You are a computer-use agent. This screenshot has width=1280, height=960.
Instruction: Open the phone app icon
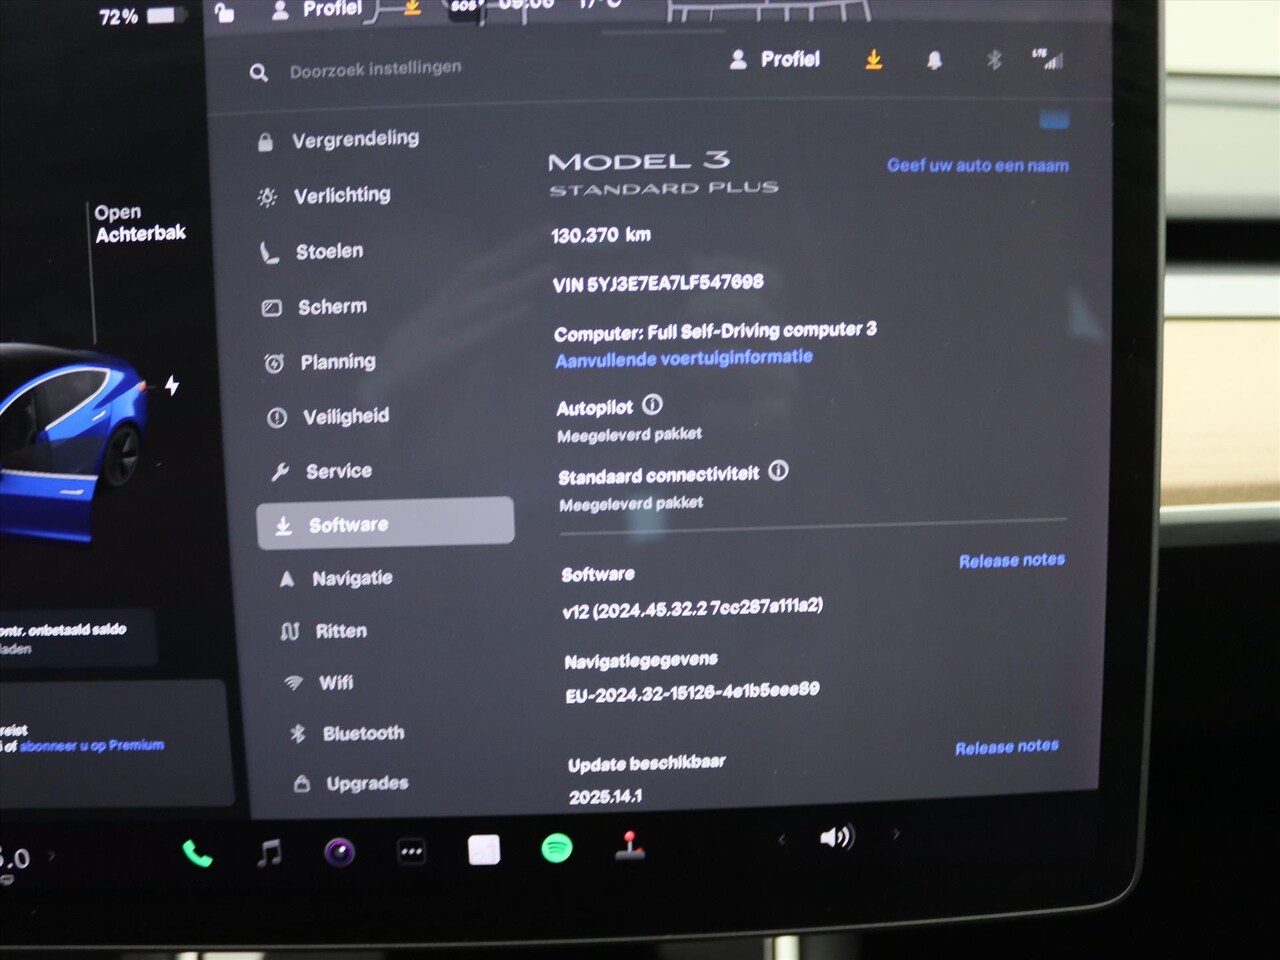[x=198, y=854]
